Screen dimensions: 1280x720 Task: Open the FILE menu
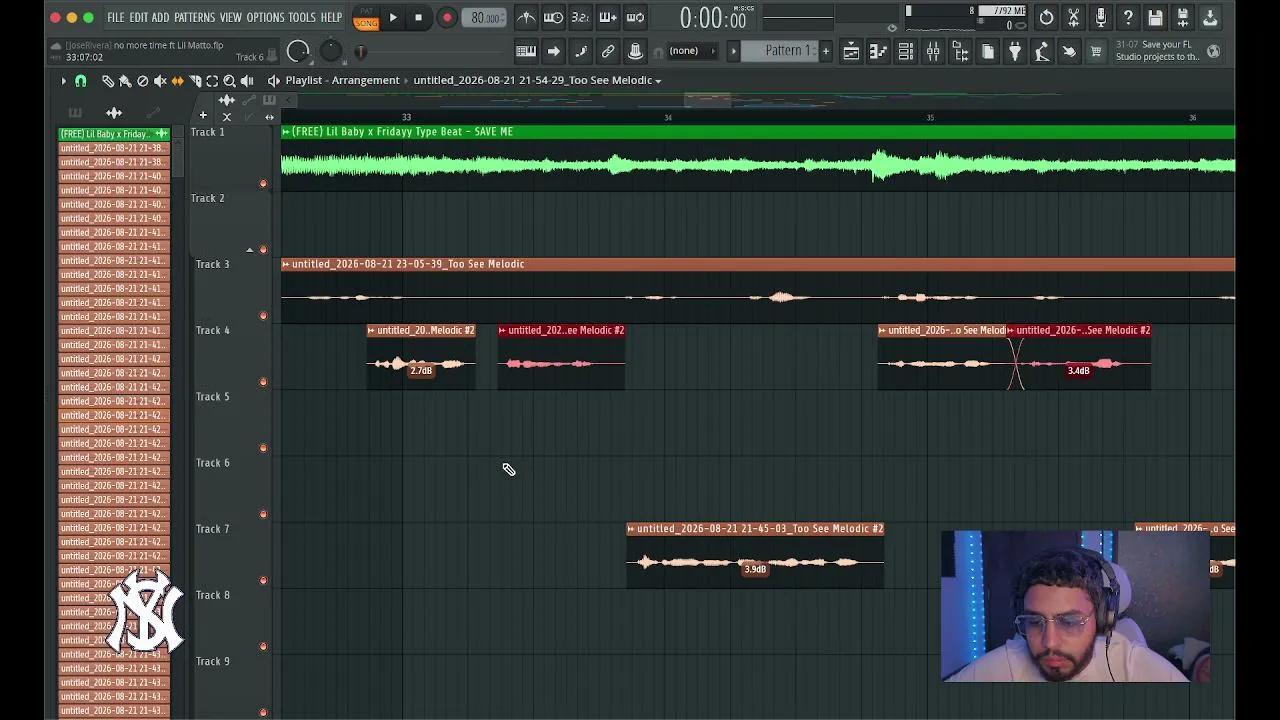click(x=116, y=17)
